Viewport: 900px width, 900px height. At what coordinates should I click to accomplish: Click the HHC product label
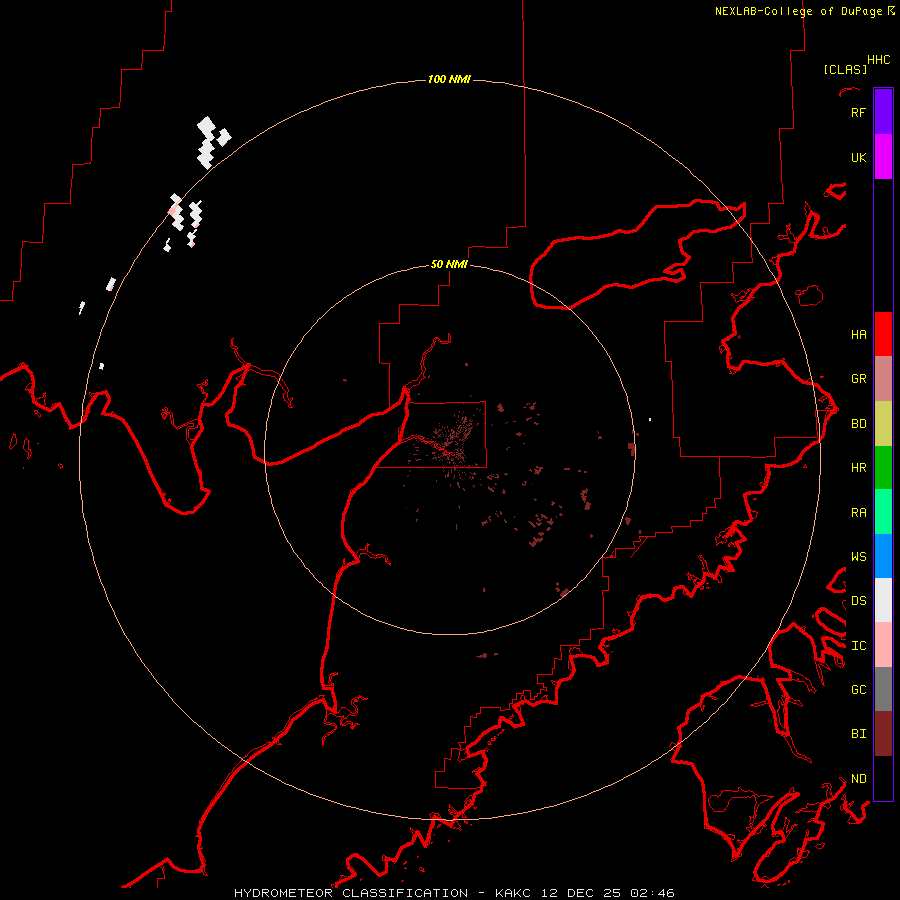878,60
